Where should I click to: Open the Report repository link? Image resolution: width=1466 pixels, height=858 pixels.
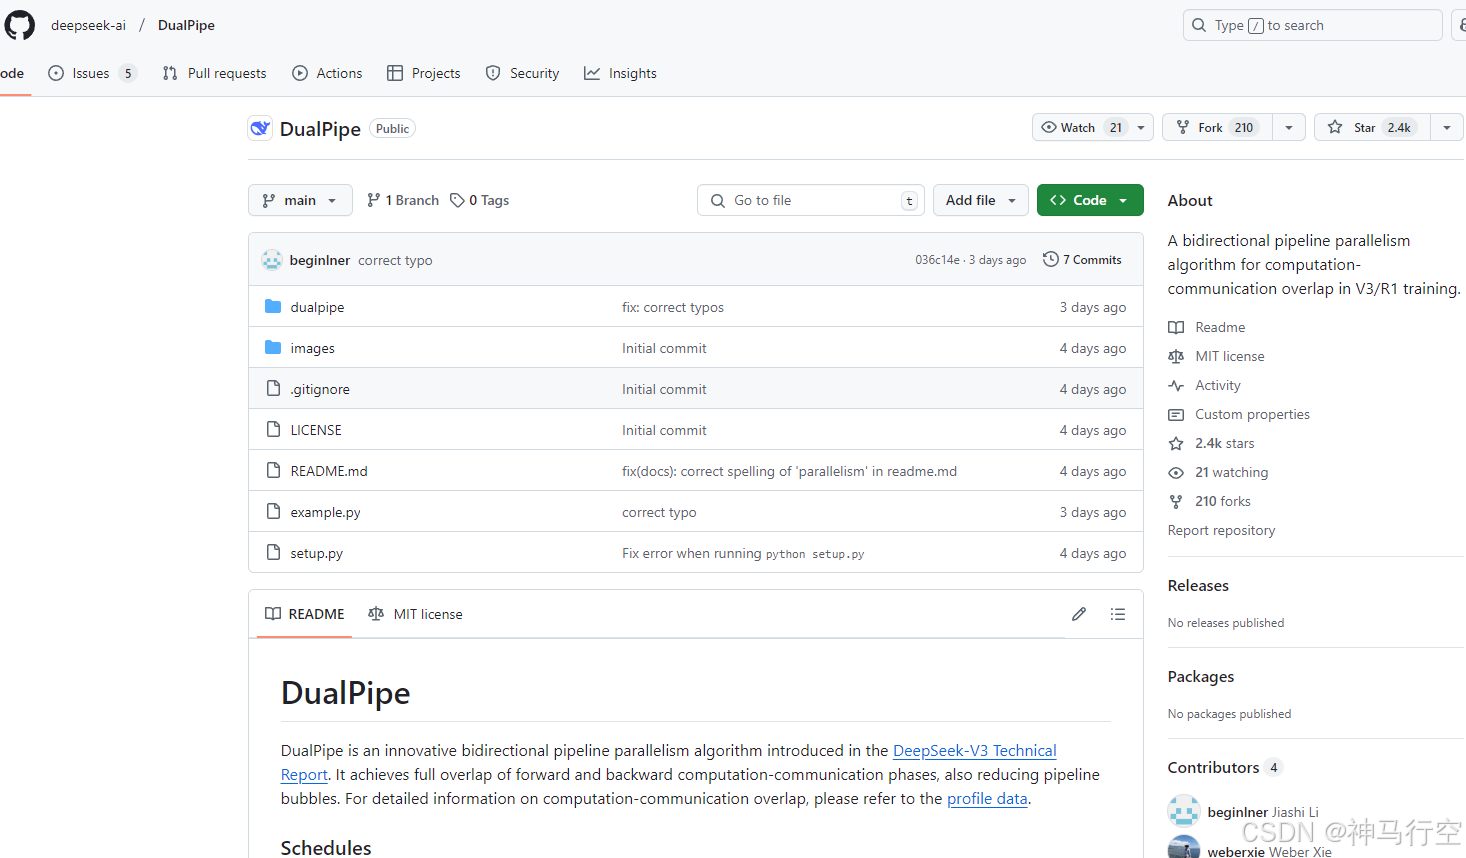point(1221,530)
